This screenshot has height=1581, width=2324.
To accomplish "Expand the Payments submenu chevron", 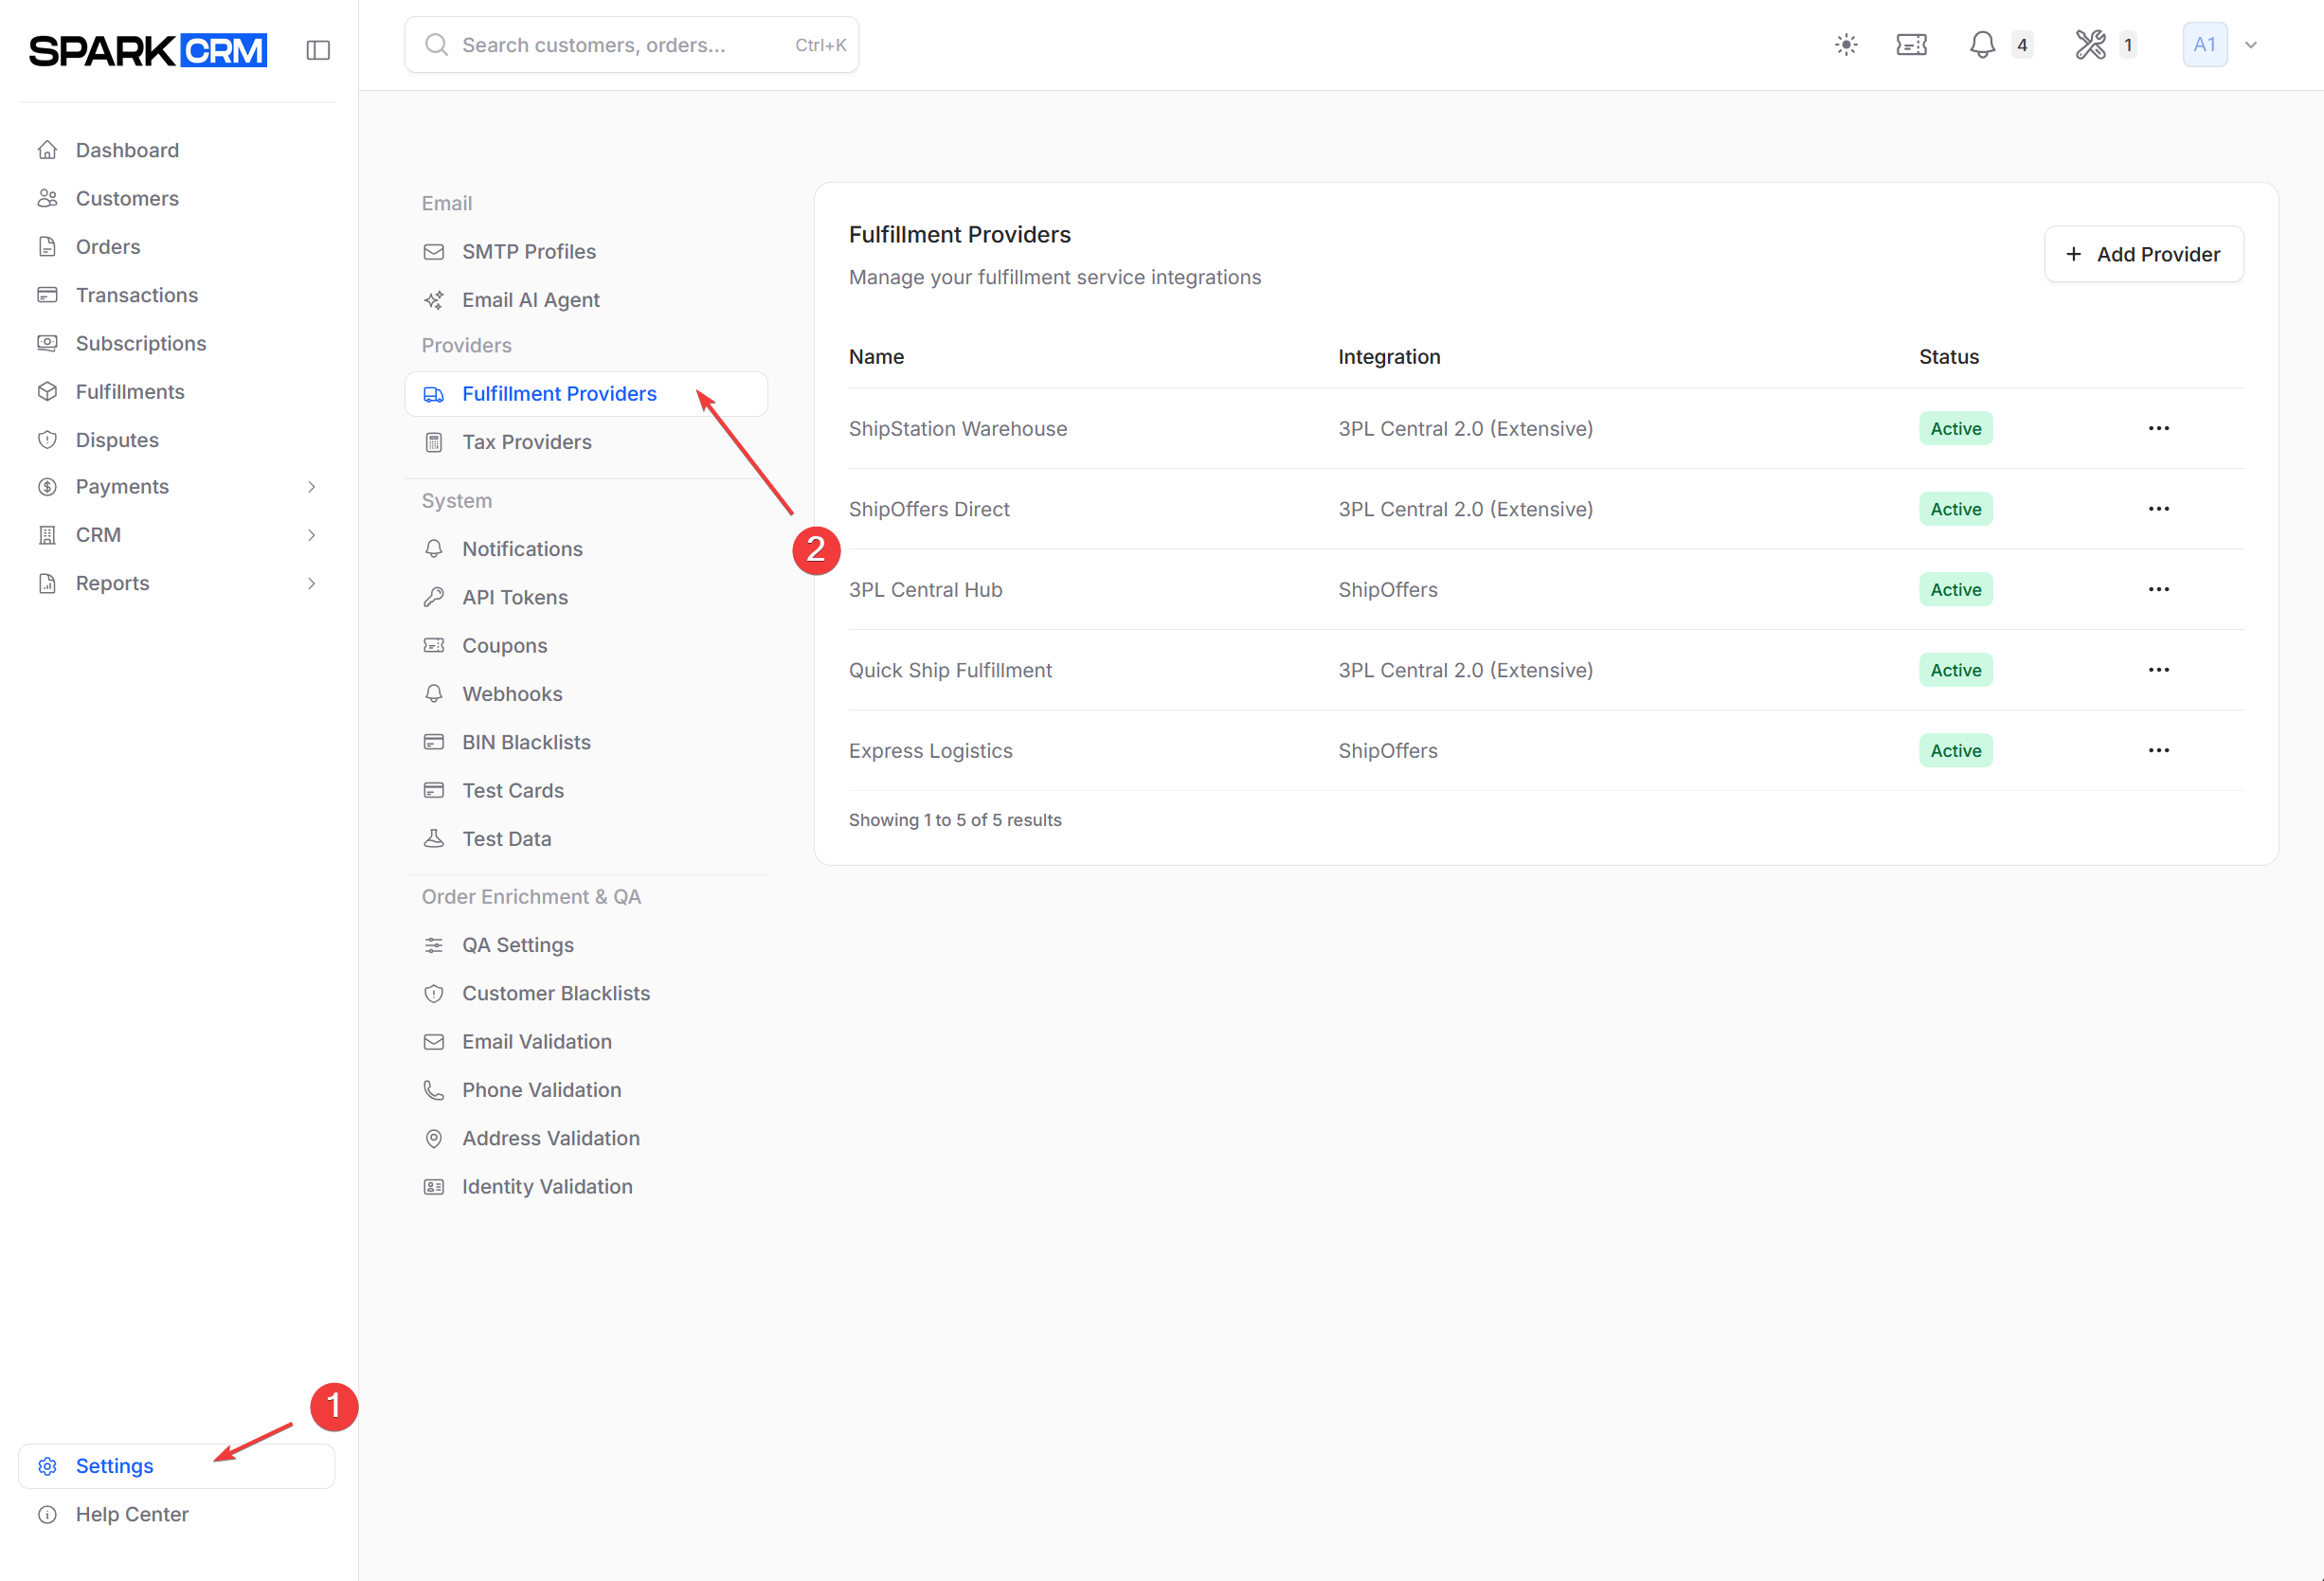I will [311, 487].
